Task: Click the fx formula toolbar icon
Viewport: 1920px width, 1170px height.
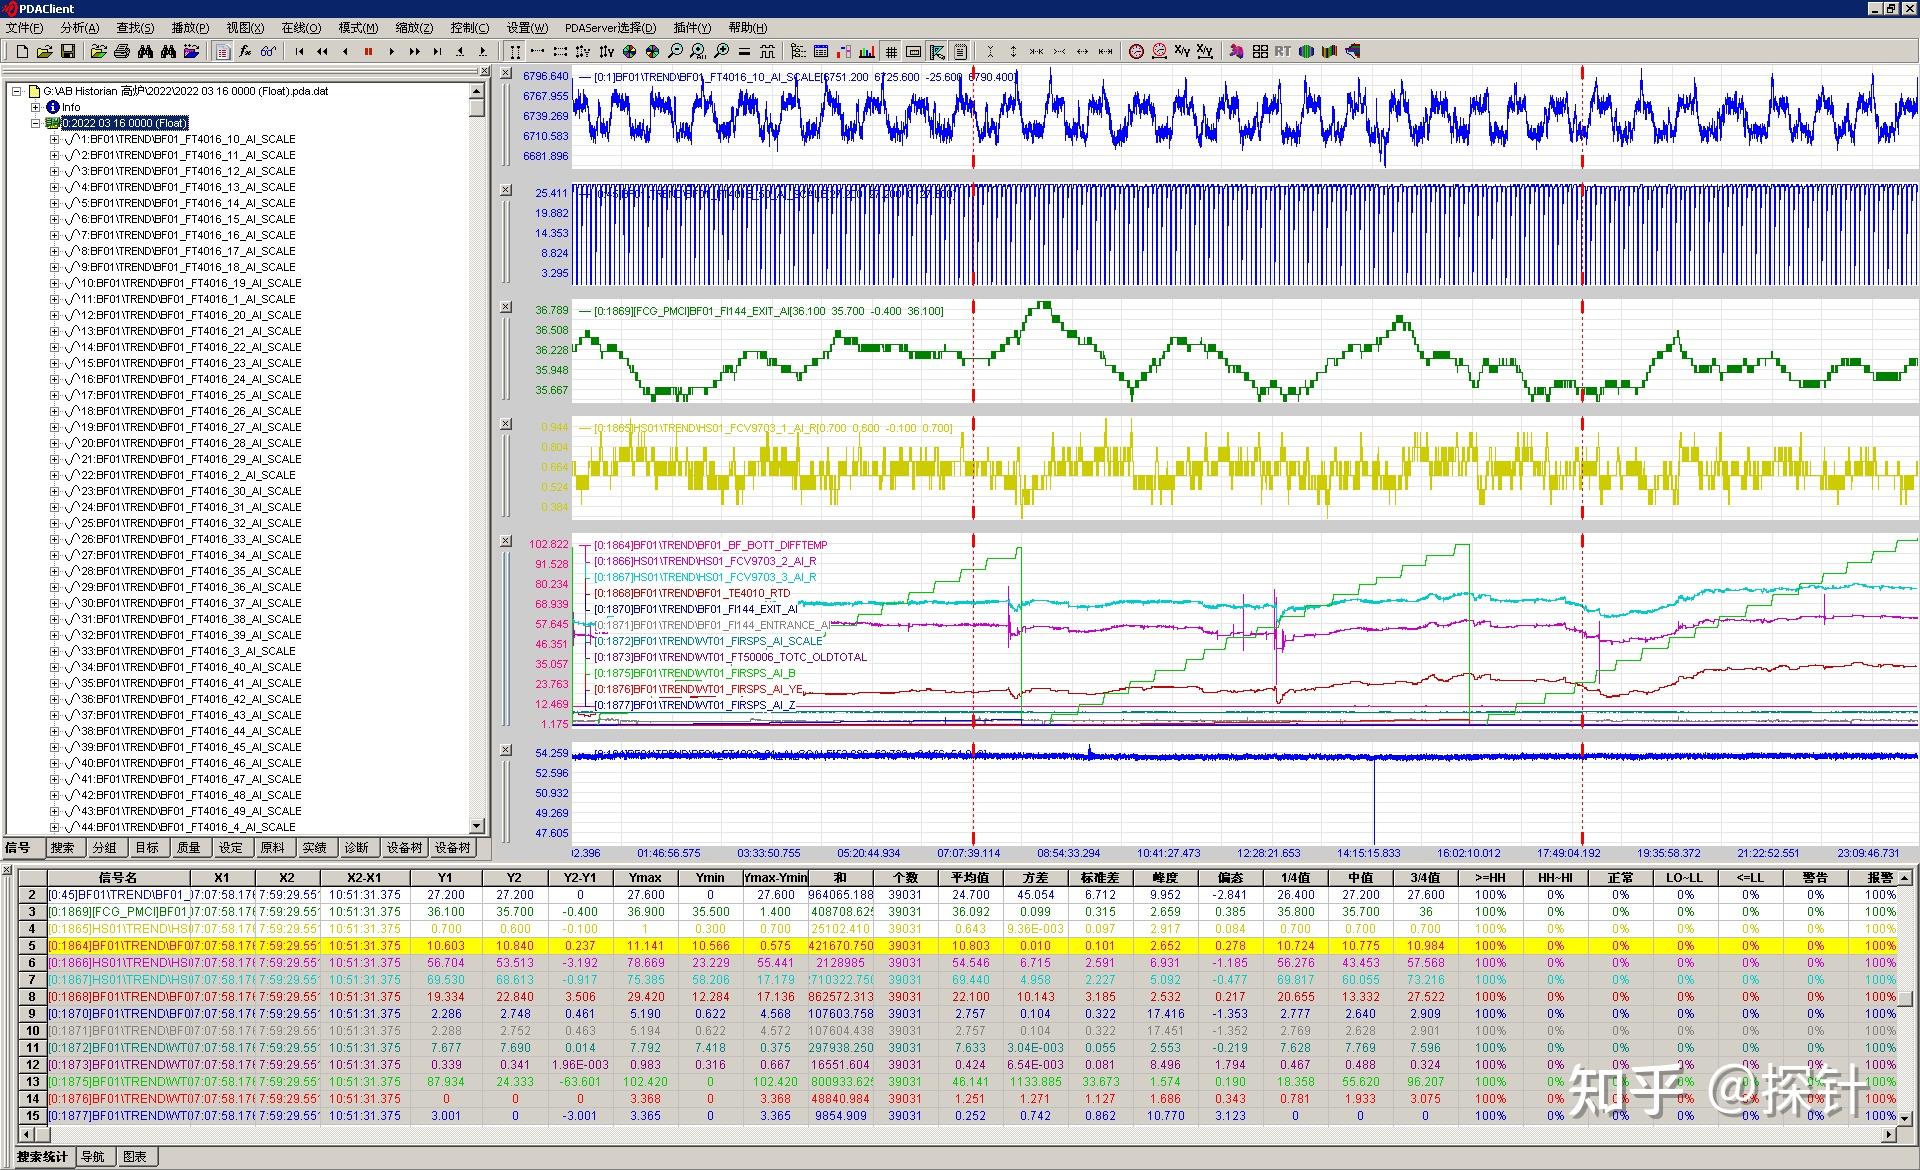Action: tap(245, 51)
